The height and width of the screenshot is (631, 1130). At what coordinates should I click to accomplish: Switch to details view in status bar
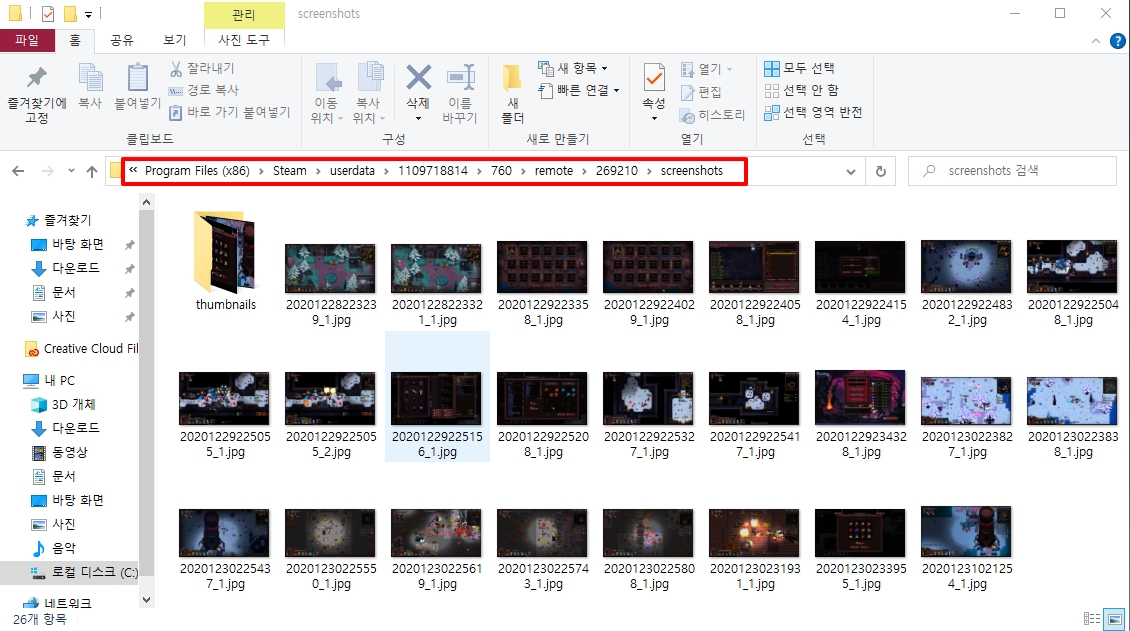click(1093, 619)
